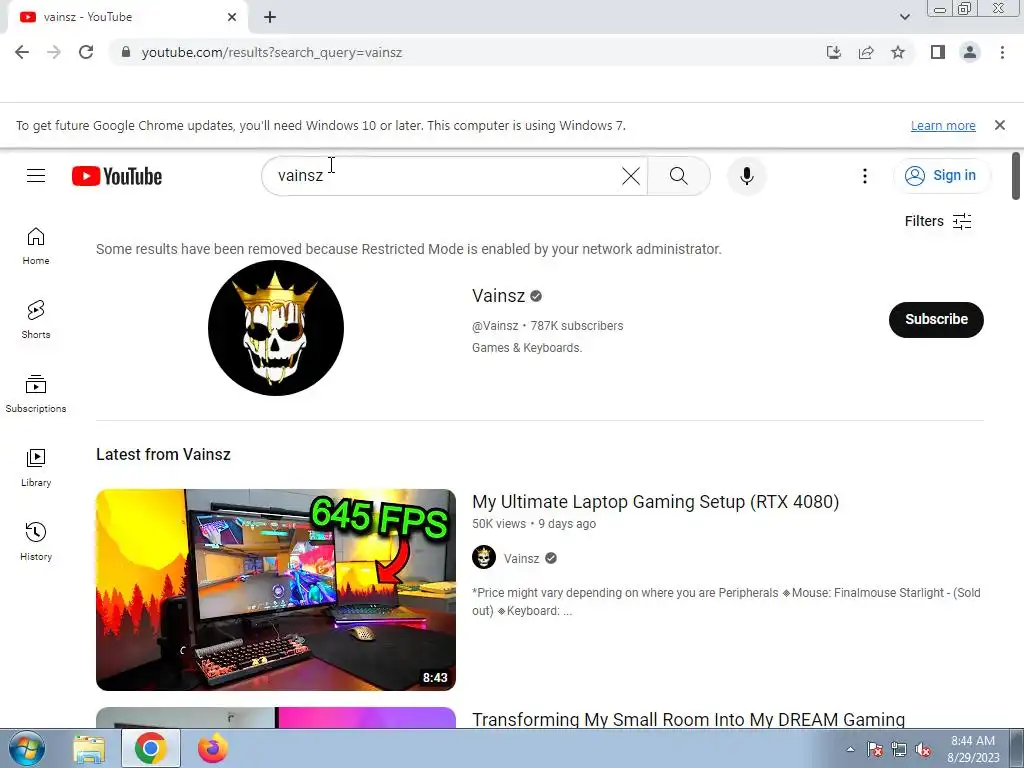Click the Learn more link in update bar

point(943,125)
